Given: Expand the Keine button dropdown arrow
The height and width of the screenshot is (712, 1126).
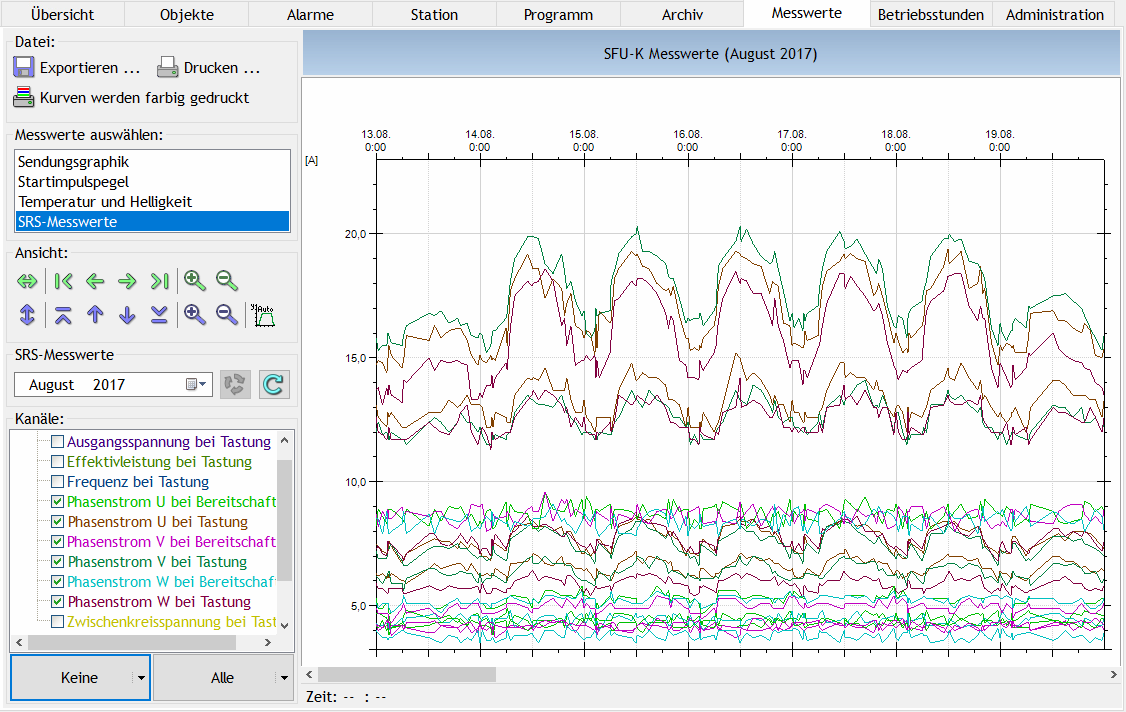Looking at the screenshot, I should click(141, 678).
